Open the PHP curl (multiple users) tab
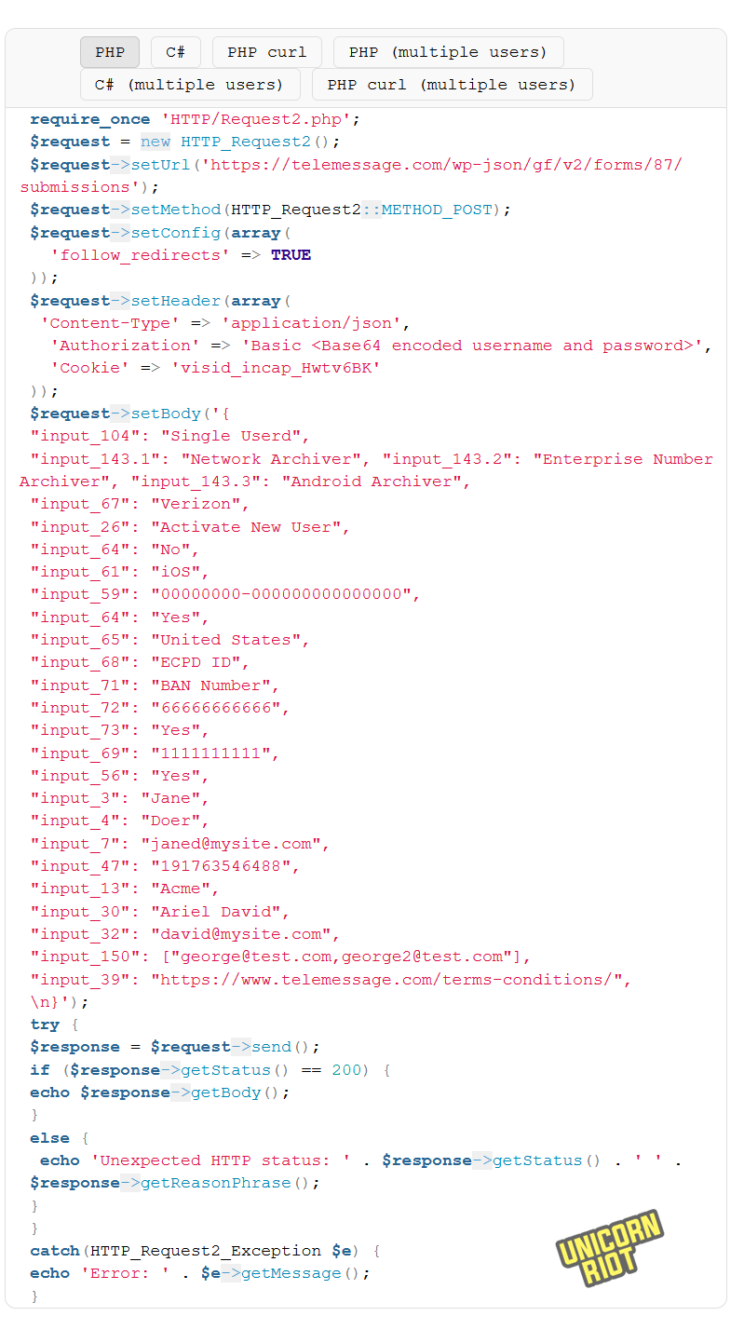Screen dimensions: 744x1330 [452, 85]
